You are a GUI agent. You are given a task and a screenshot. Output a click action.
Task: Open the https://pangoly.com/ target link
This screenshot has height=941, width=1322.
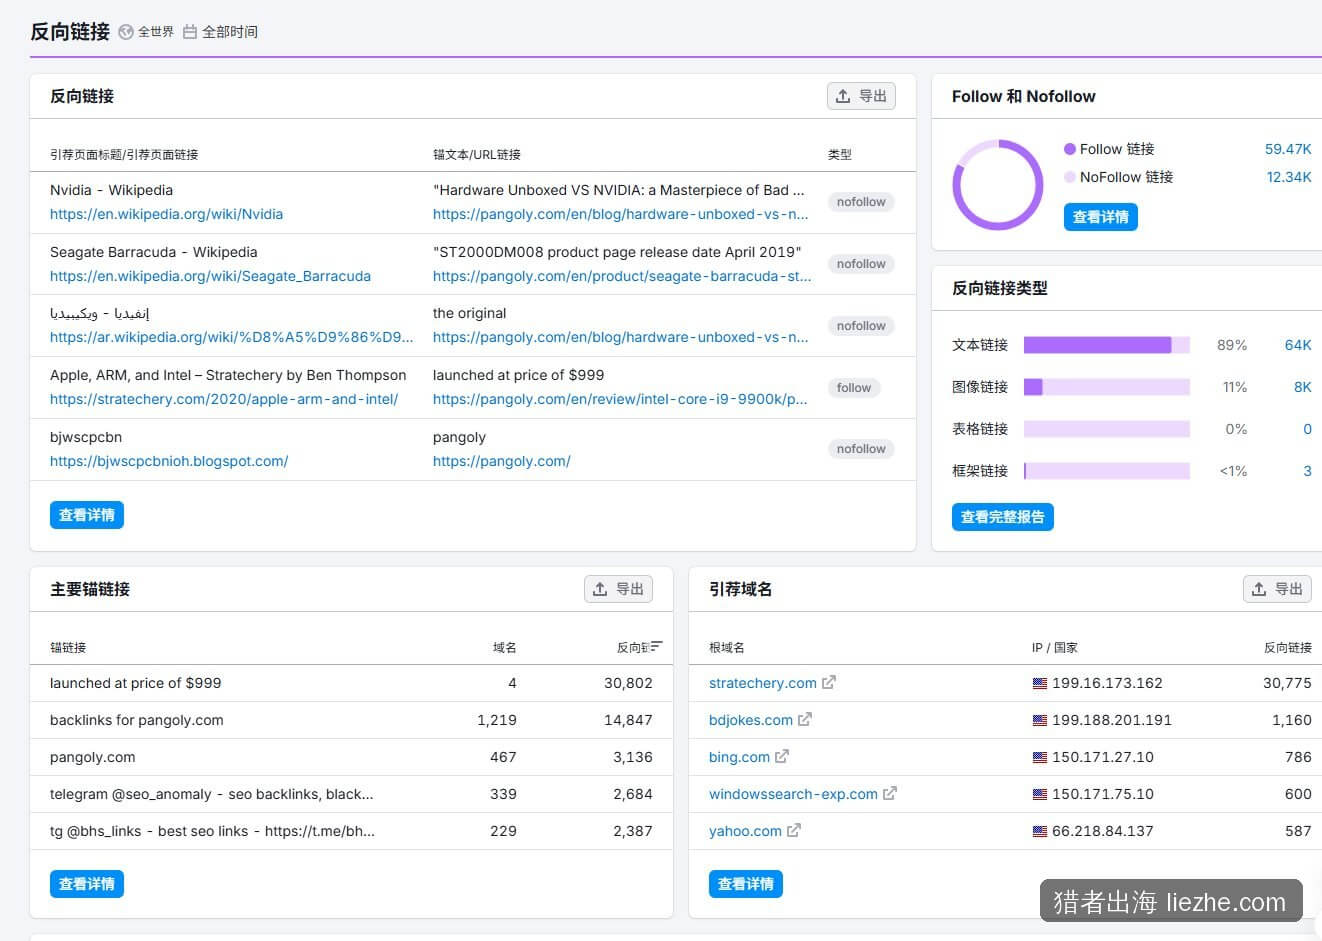click(502, 461)
